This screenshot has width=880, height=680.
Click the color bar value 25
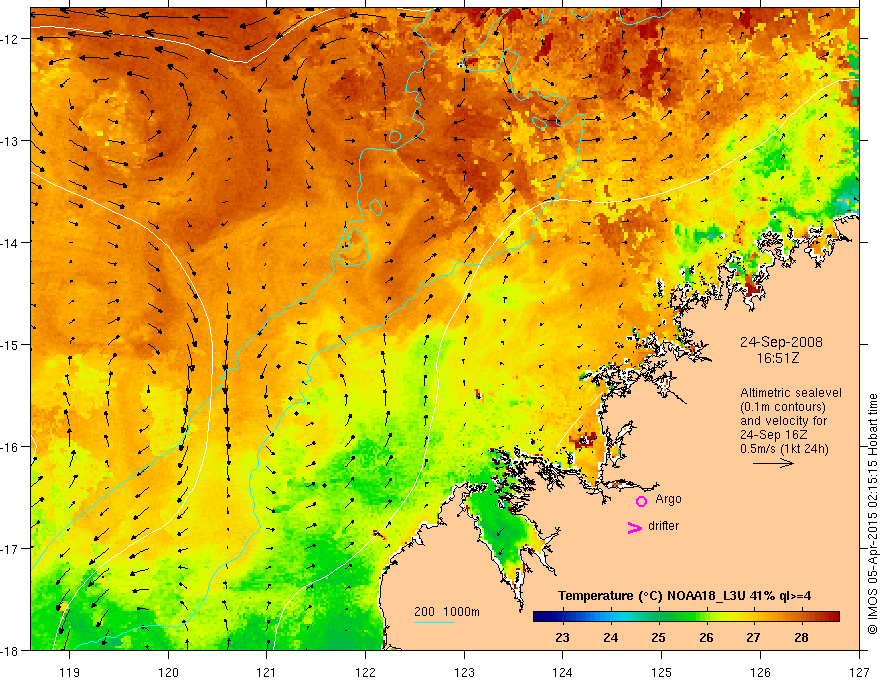(658, 637)
